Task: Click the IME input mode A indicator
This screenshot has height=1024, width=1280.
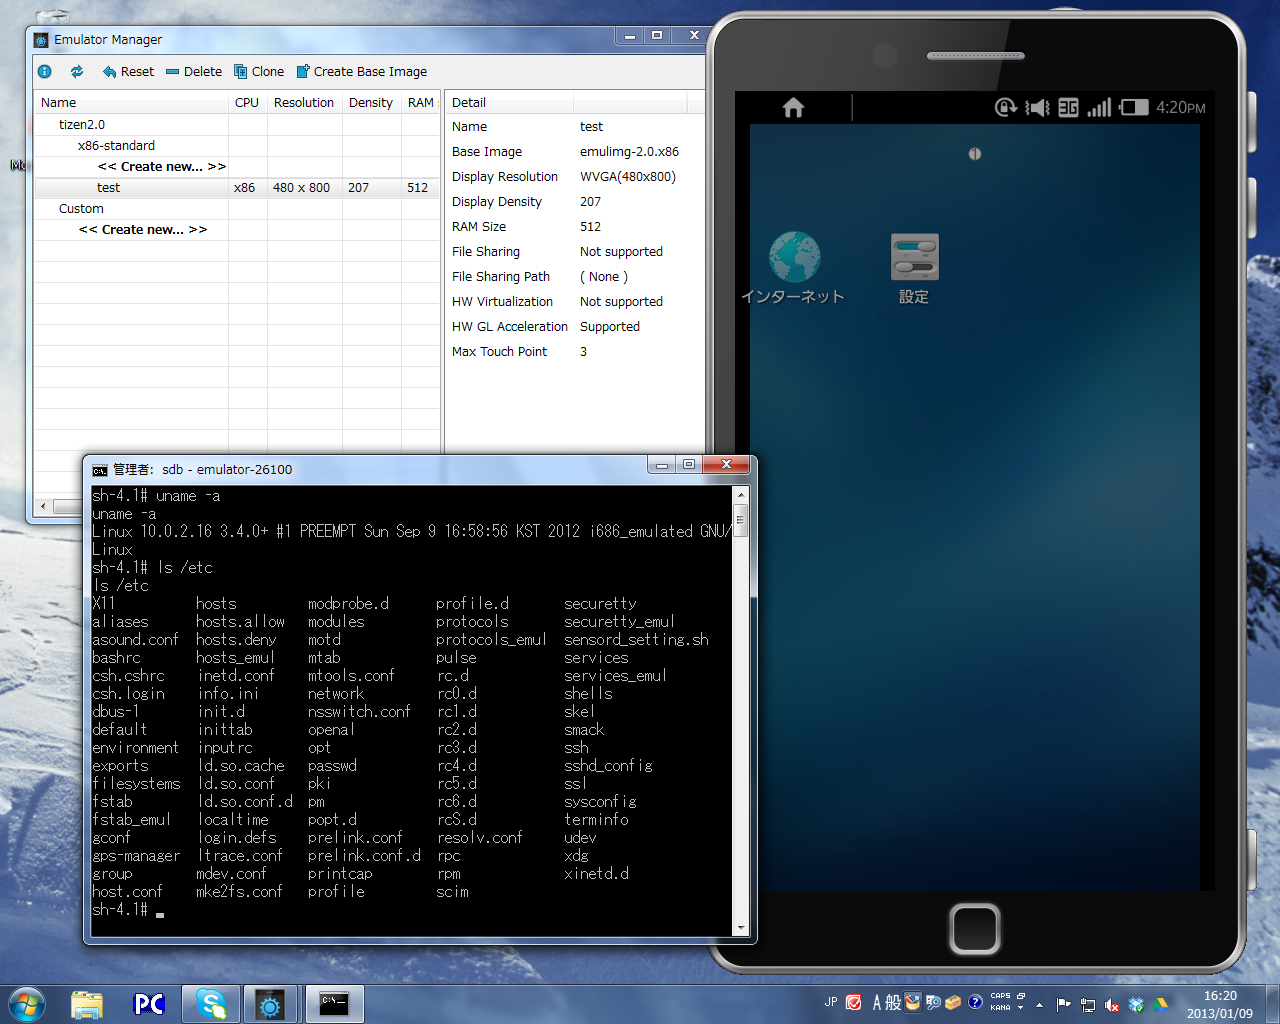Action: [877, 1002]
